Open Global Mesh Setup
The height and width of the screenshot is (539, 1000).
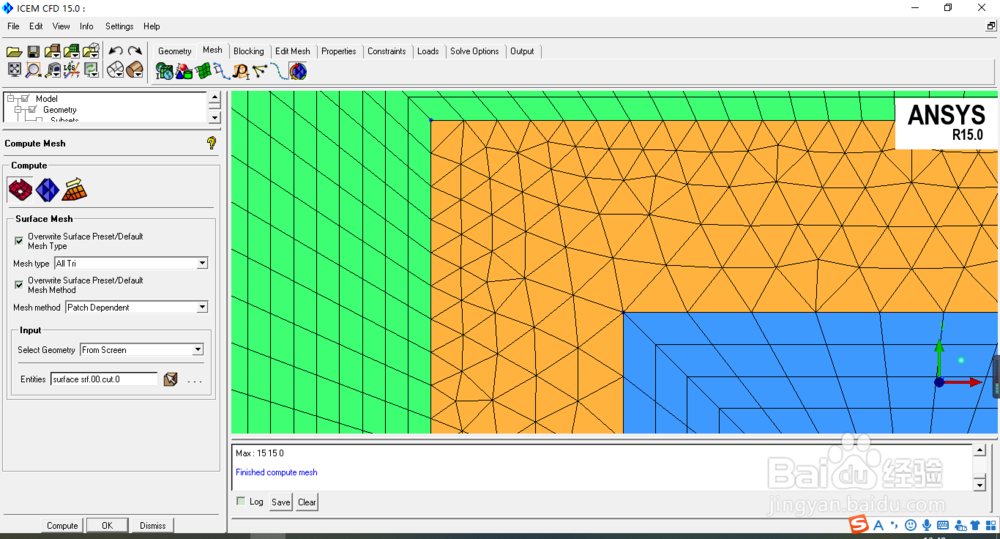(165, 71)
